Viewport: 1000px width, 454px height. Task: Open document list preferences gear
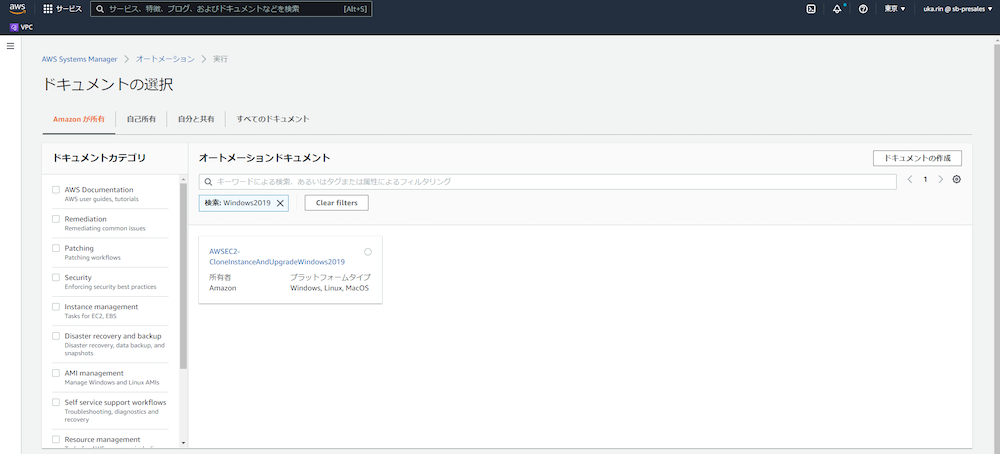pos(956,180)
